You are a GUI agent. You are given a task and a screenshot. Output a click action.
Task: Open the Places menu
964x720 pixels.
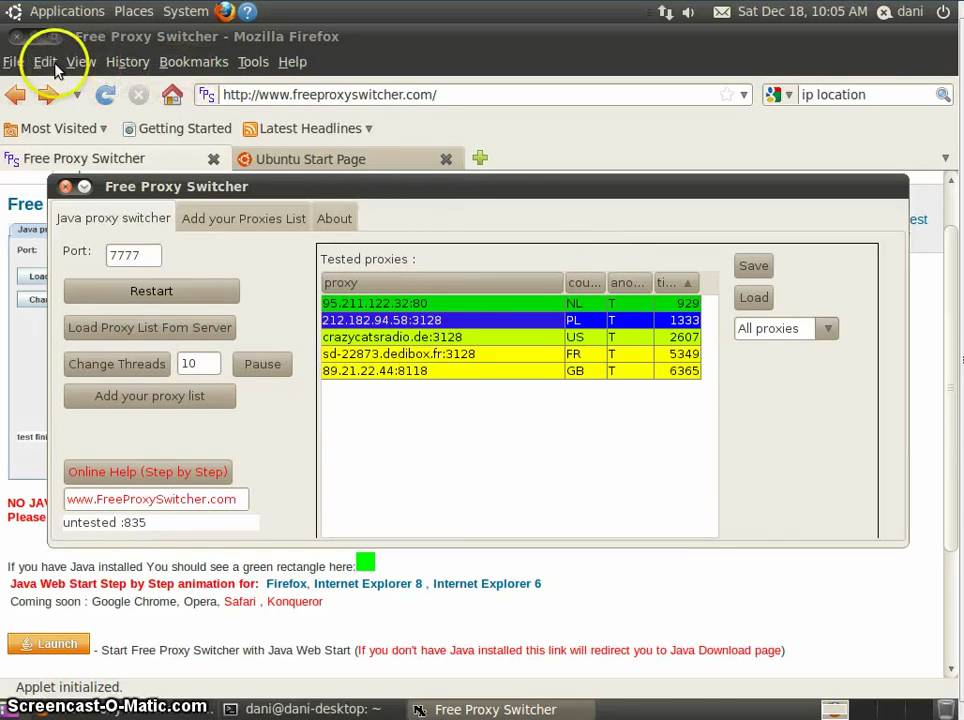133,11
